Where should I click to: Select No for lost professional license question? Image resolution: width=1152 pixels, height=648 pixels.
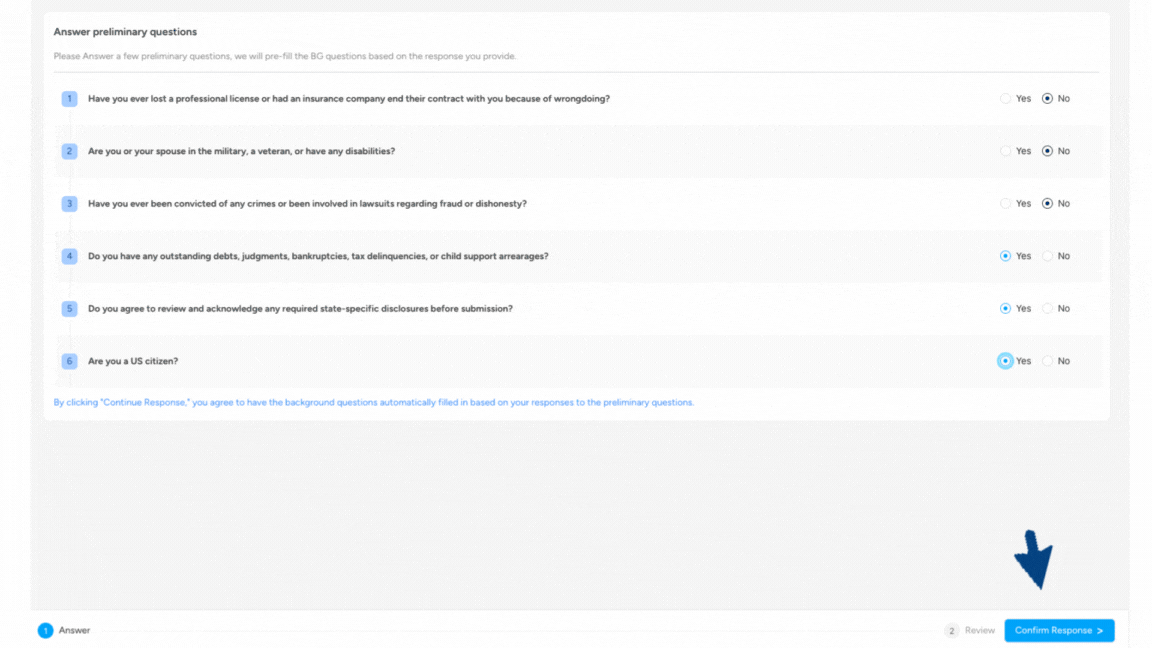[x=1047, y=99]
